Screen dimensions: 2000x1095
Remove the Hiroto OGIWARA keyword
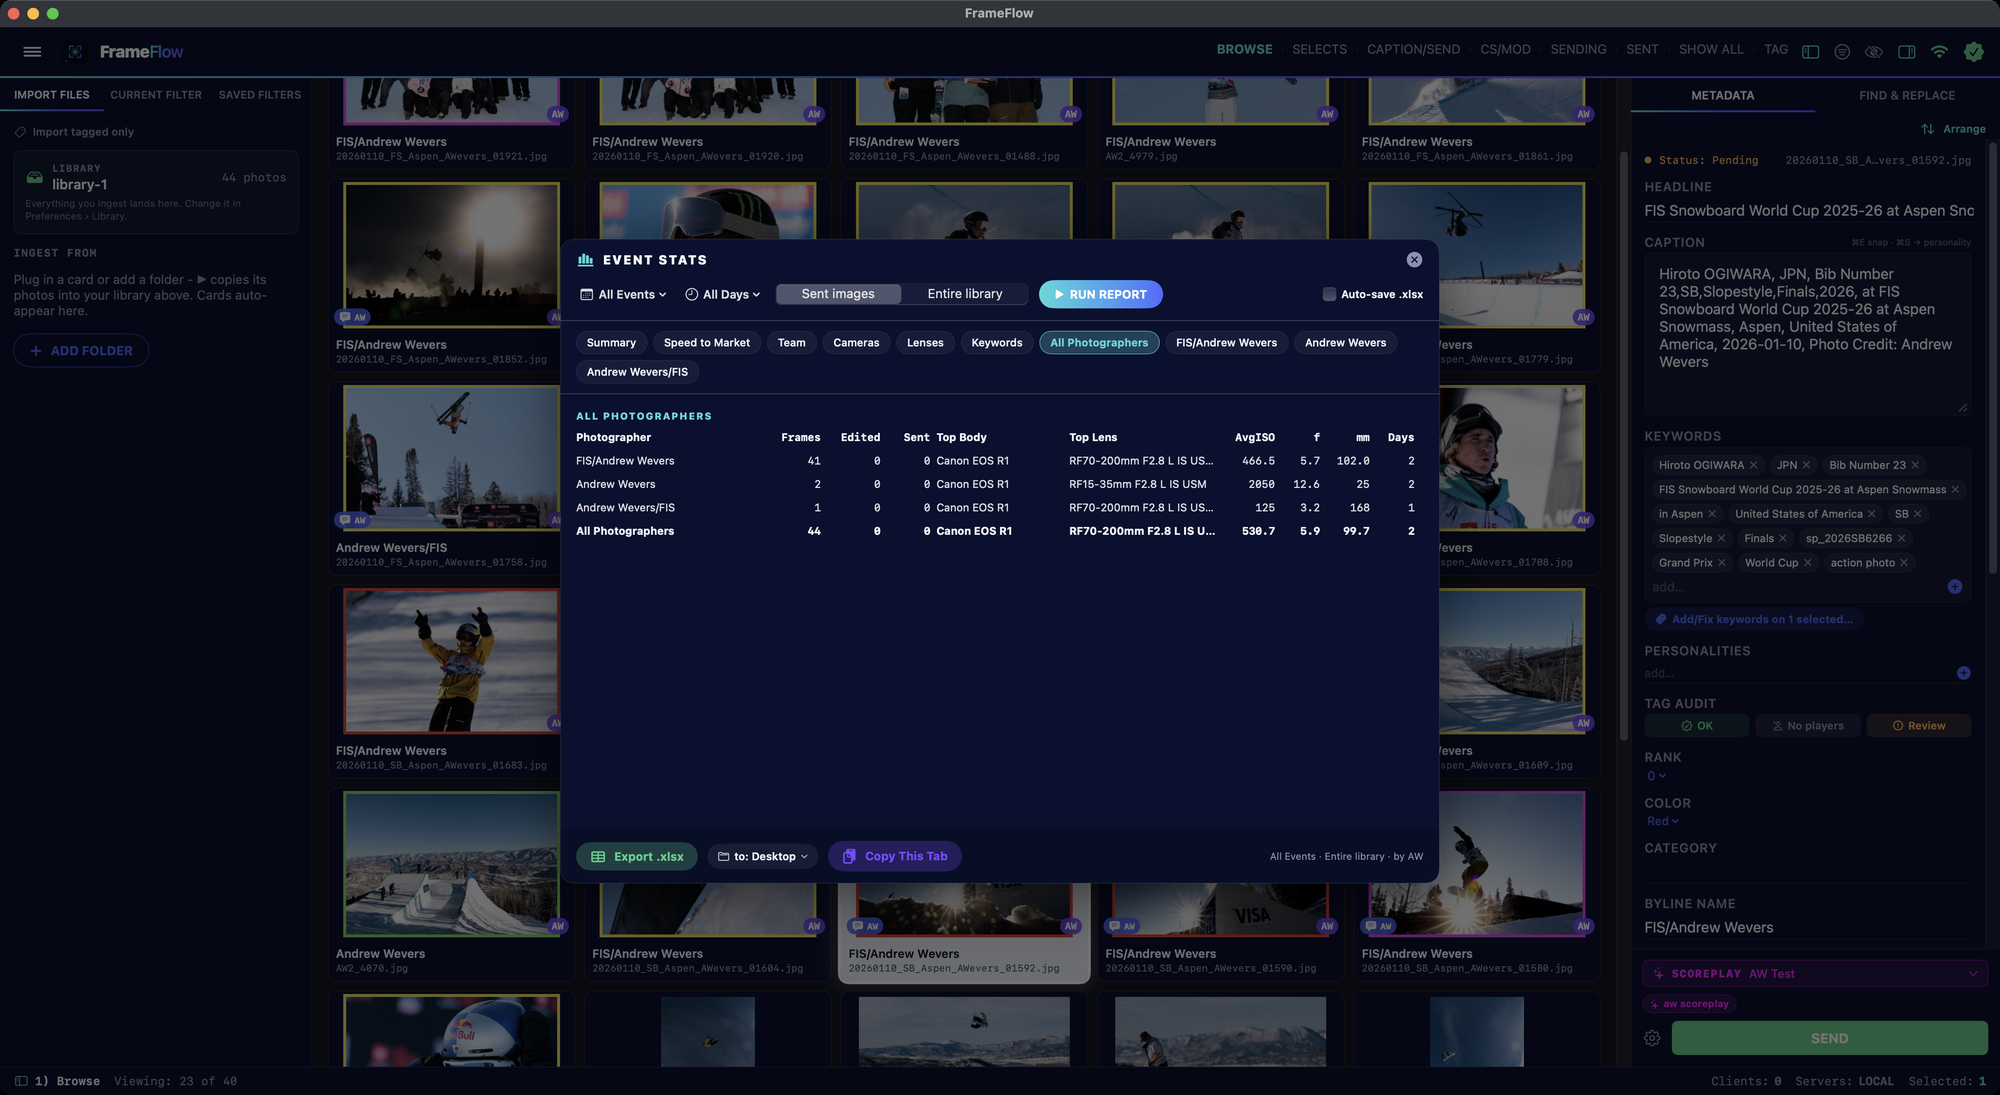tap(1753, 465)
